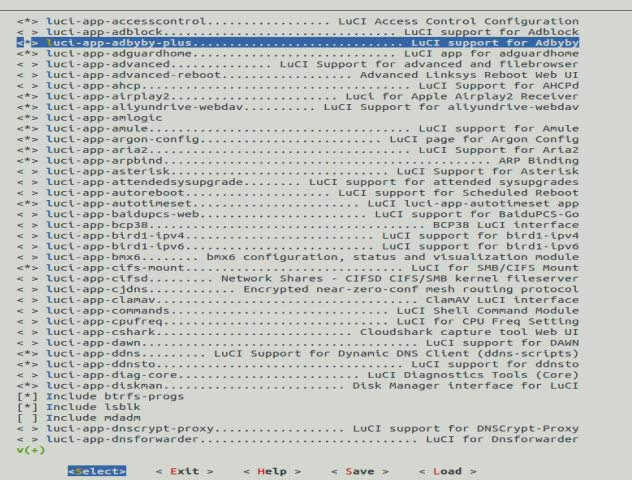The width and height of the screenshot is (632, 480).
Task: Select the luci-app-attendedsysupgrade entry
Action: (x=298, y=182)
